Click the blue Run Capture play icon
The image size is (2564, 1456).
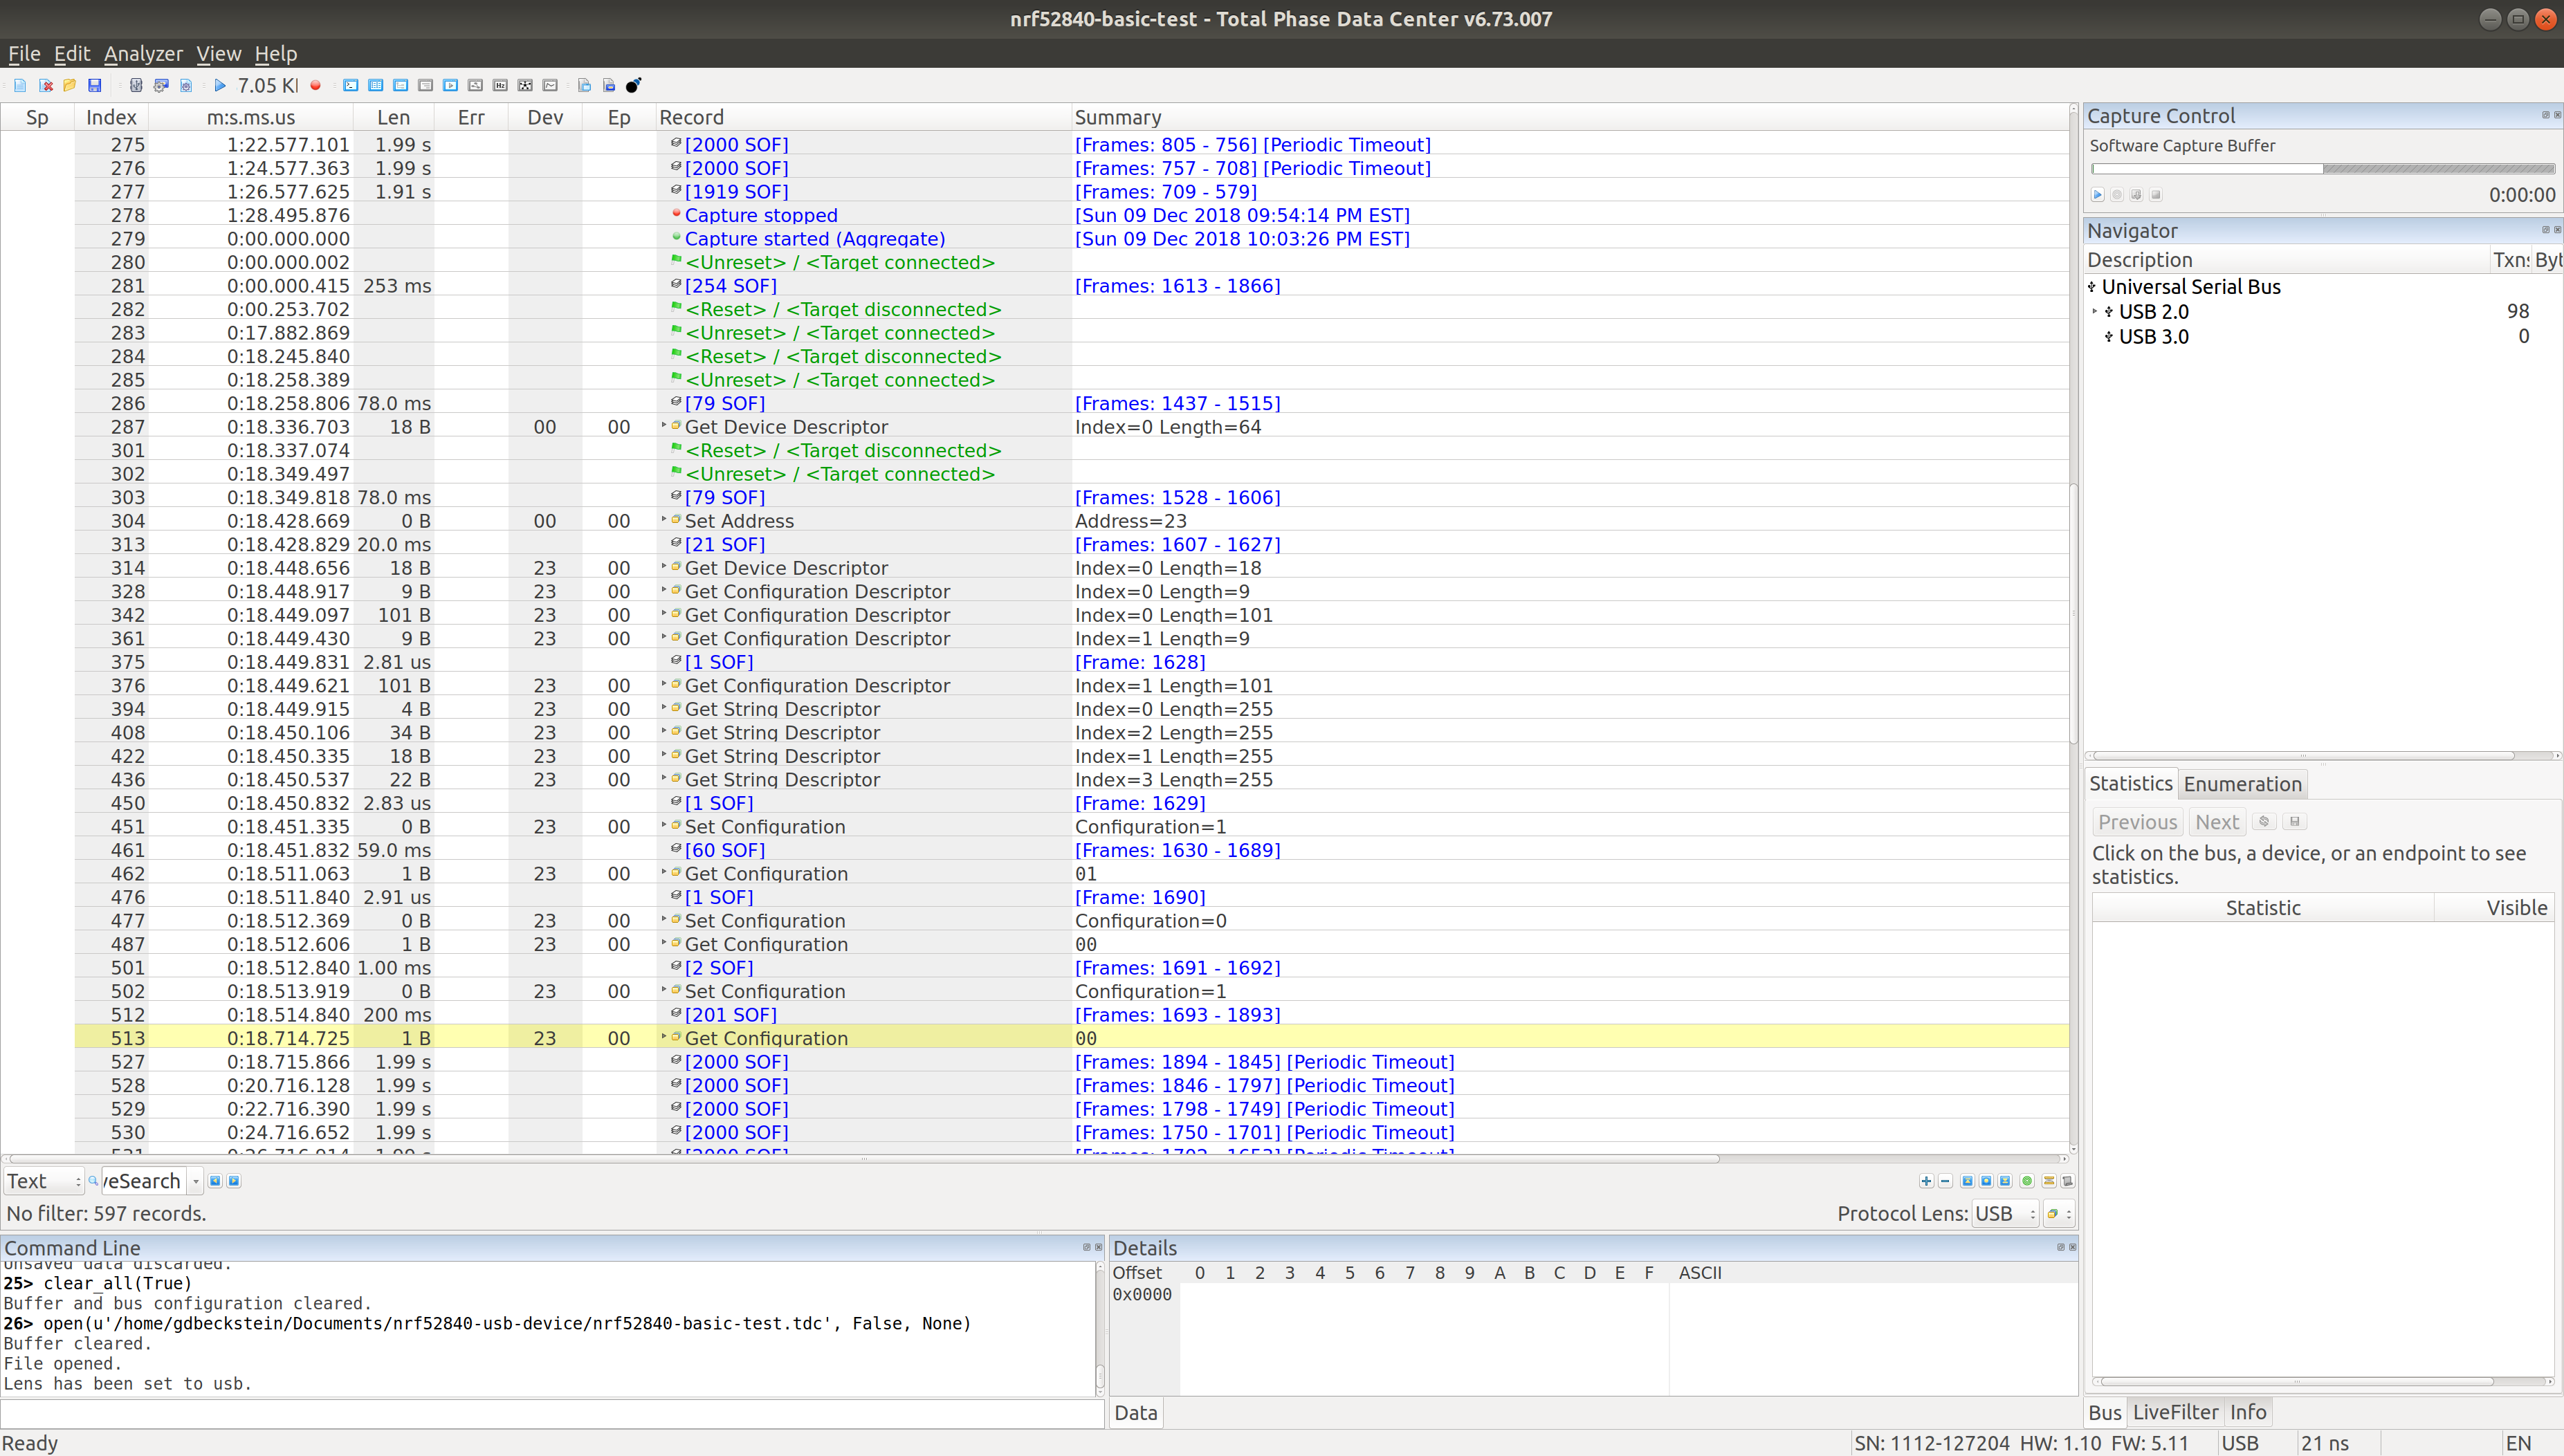220,86
